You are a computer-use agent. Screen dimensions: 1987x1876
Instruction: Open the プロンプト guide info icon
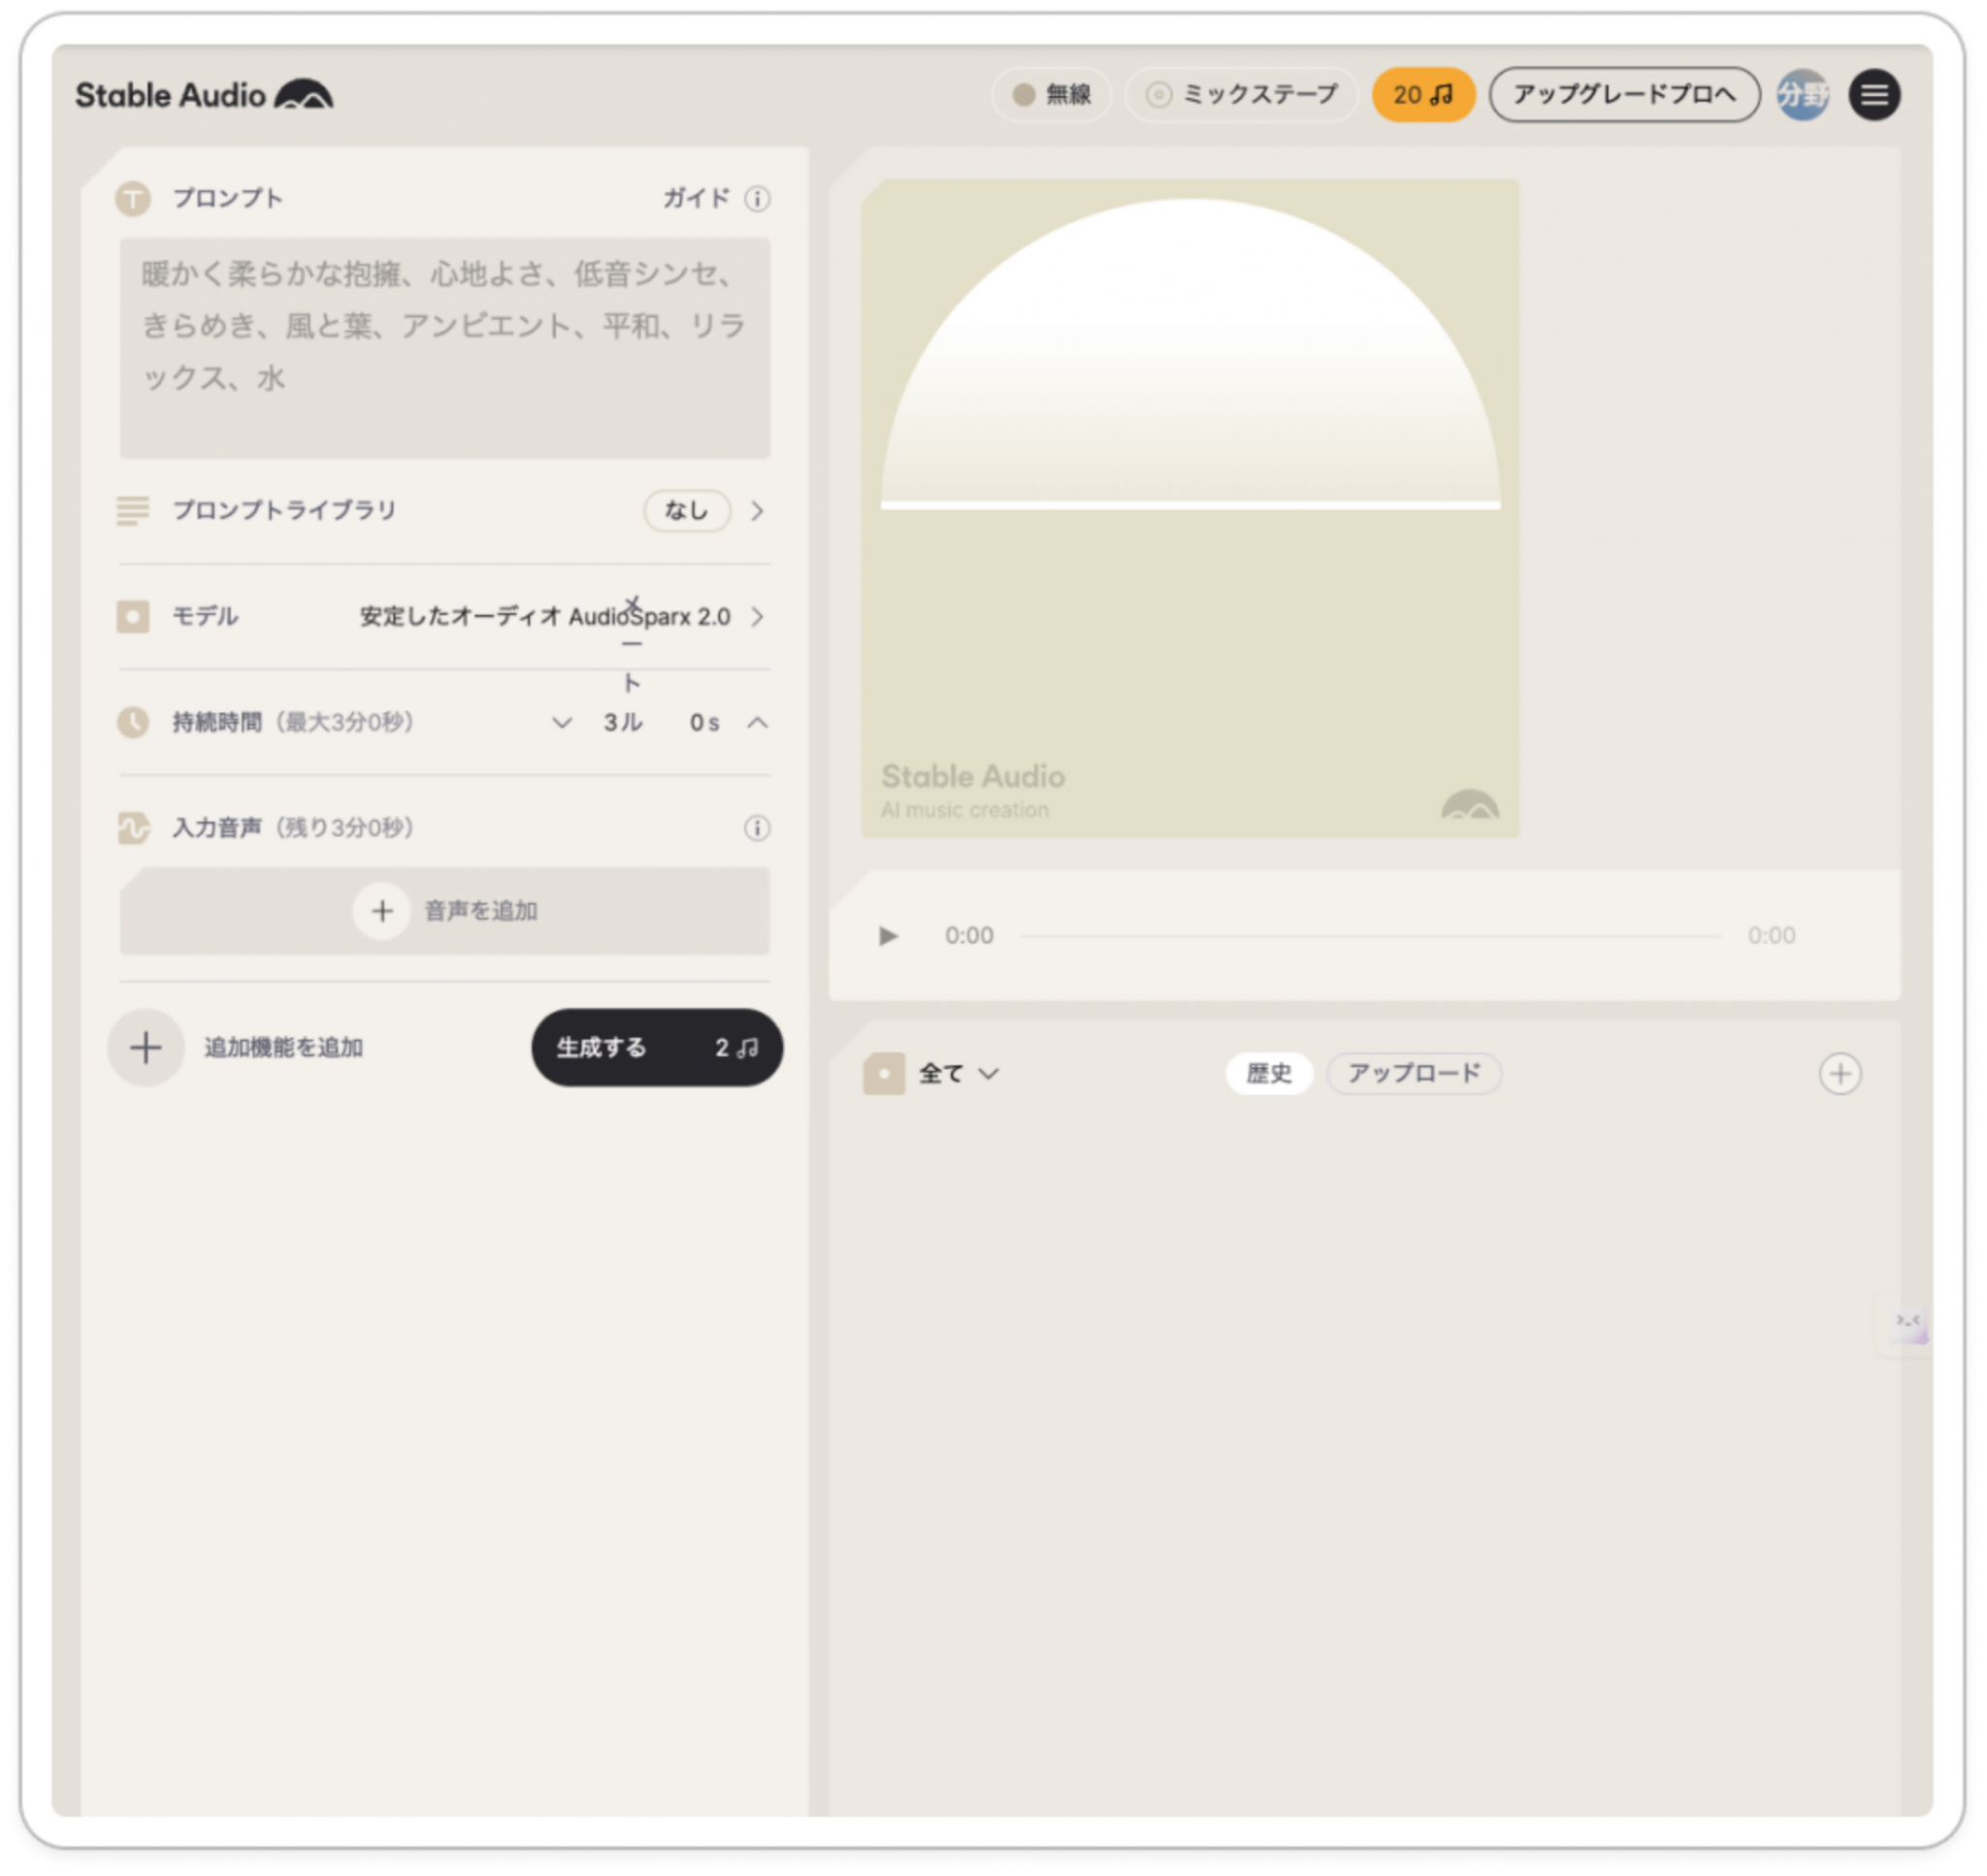click(758, 199)
